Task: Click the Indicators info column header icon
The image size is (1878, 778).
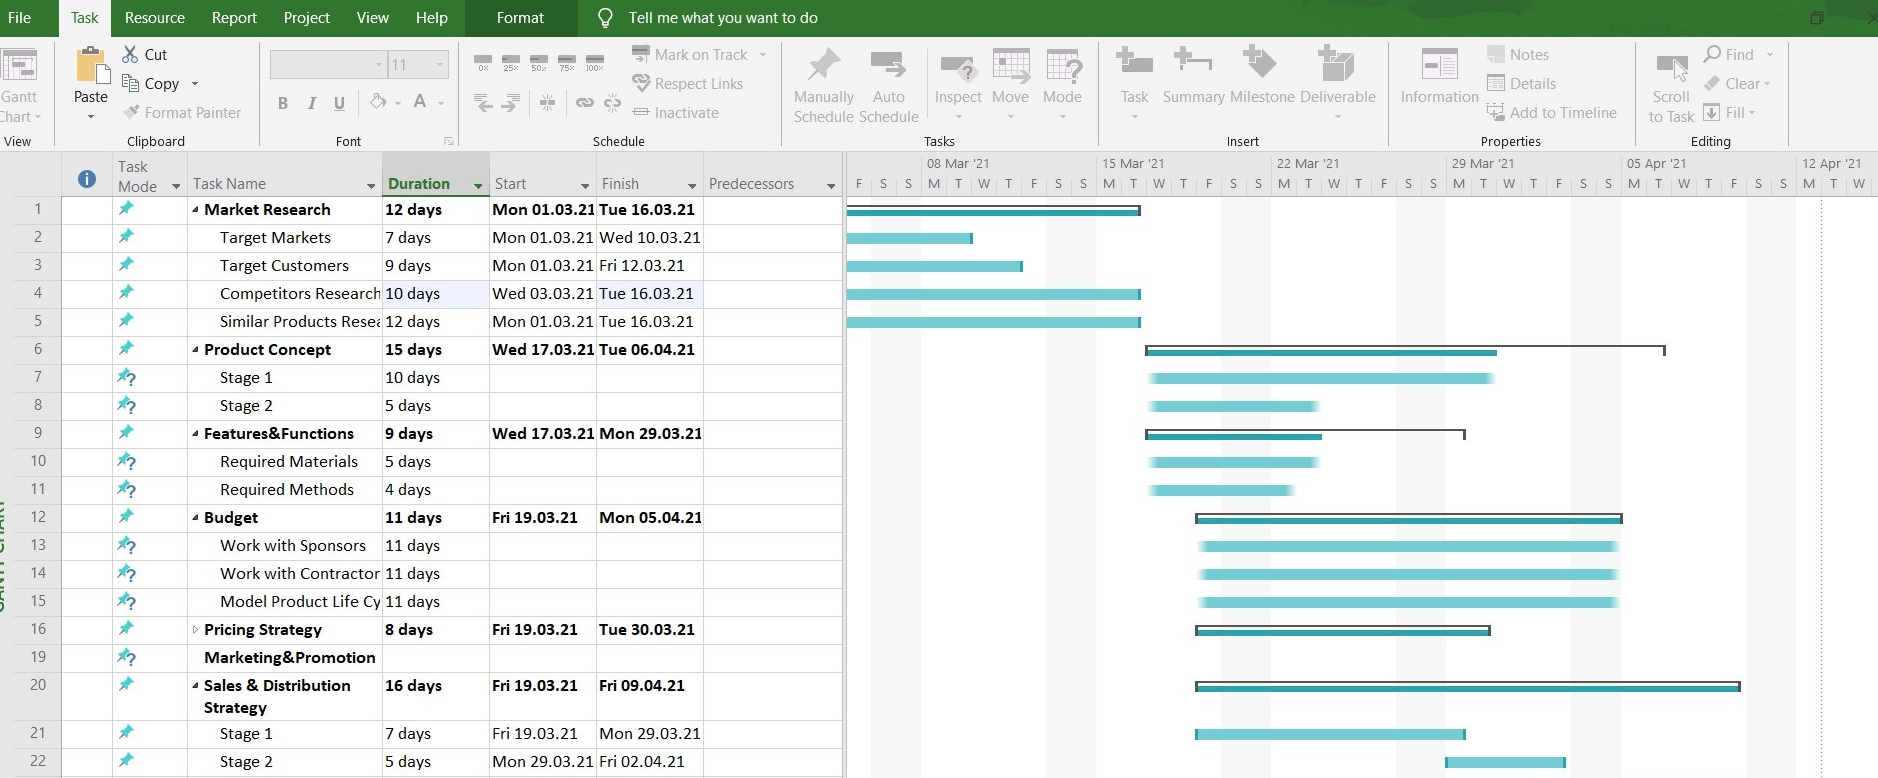Action: tap(87, 179)
